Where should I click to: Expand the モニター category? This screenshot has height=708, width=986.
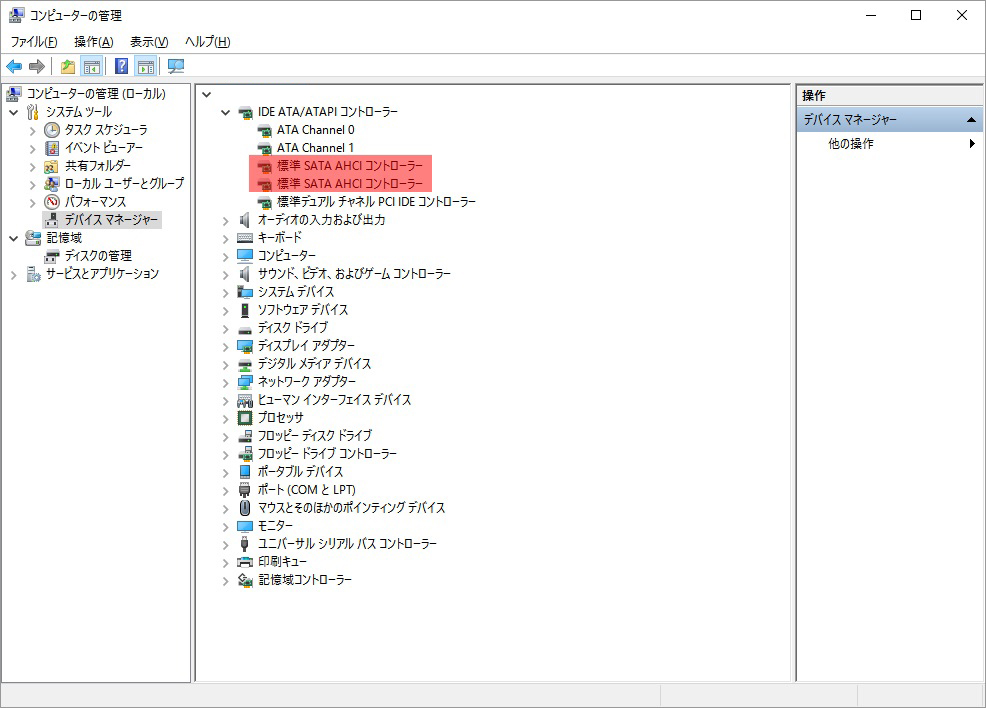coord(226,527)
